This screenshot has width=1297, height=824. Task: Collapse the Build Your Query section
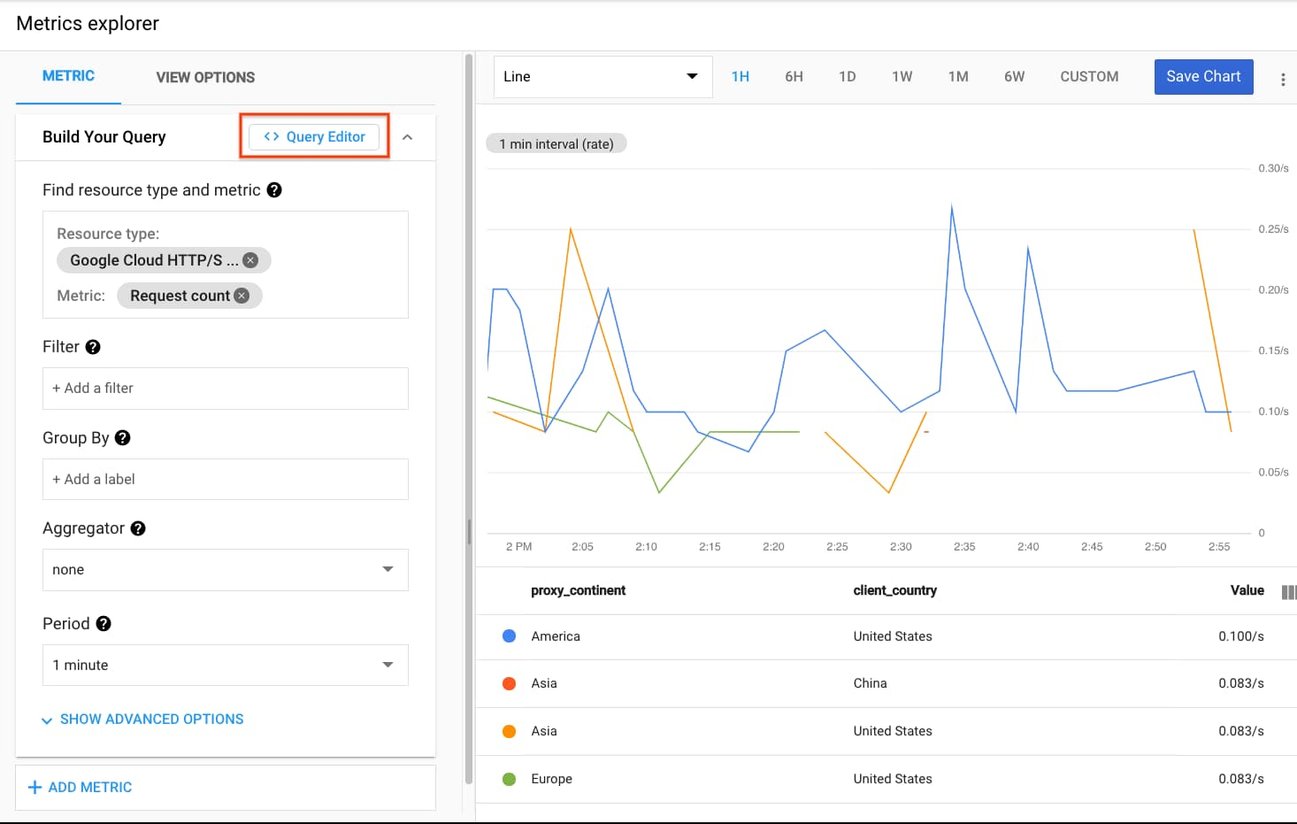(407, 137)
